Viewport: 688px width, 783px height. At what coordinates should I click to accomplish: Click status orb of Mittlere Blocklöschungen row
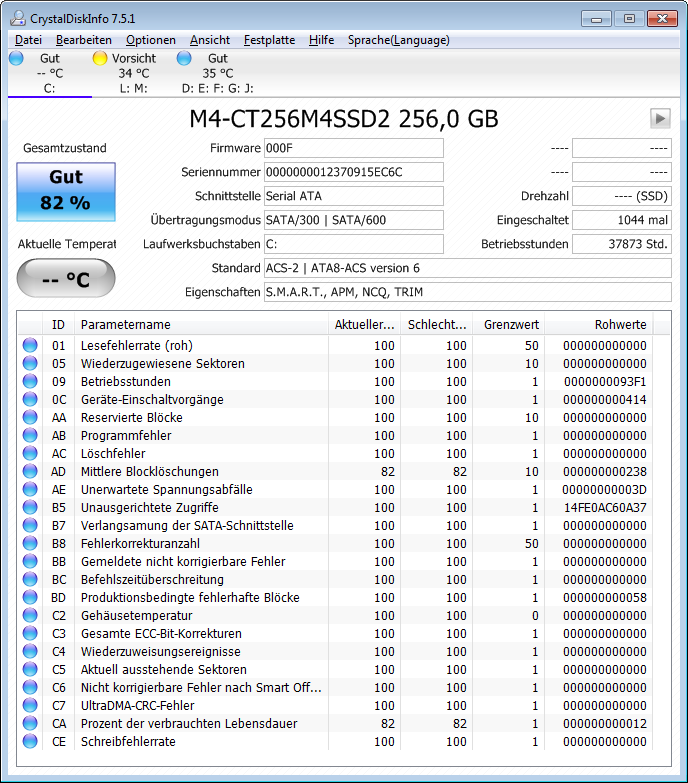(x=30, y=471)
